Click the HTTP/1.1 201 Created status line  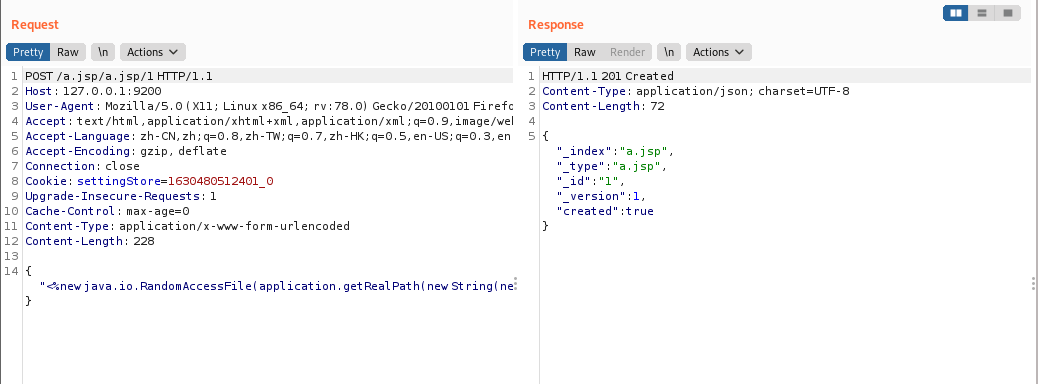608,76
